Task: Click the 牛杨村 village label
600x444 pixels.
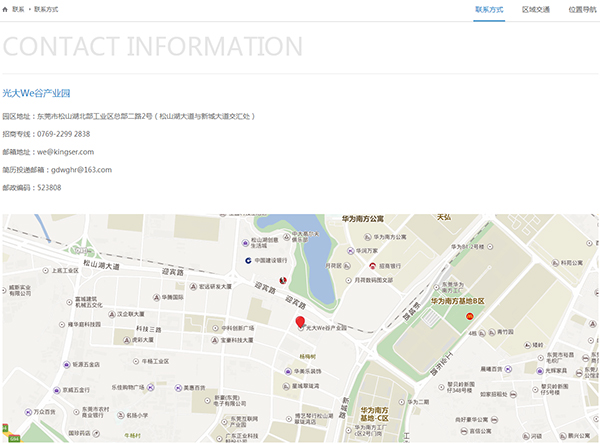Action: [x=133, y=436]
